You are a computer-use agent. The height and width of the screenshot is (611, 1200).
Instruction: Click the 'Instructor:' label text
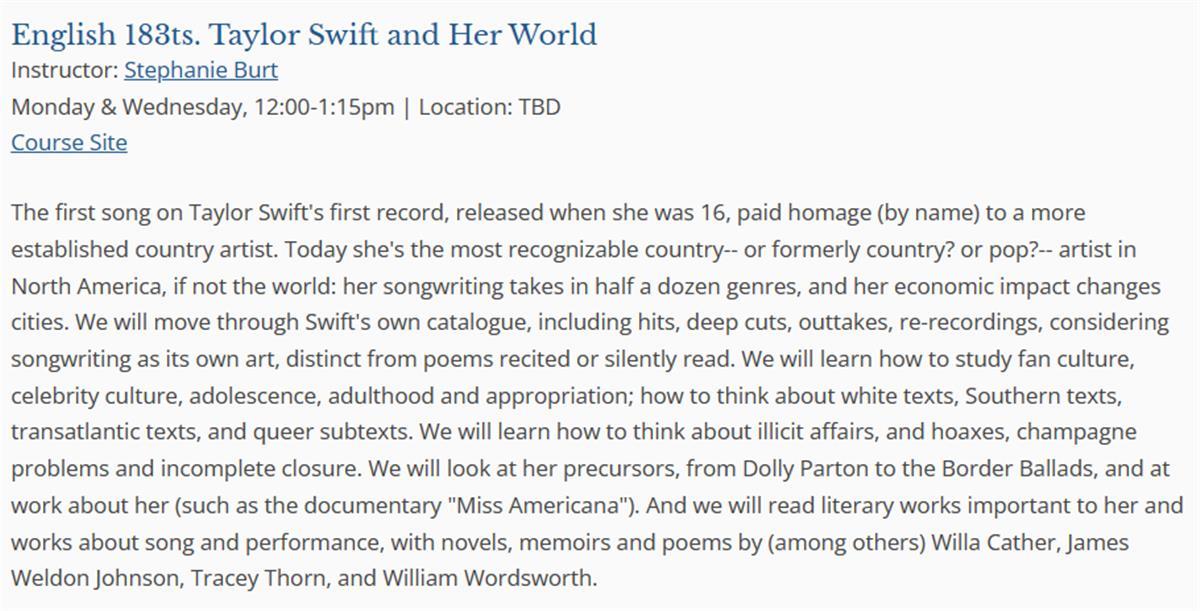pos(65,70)
